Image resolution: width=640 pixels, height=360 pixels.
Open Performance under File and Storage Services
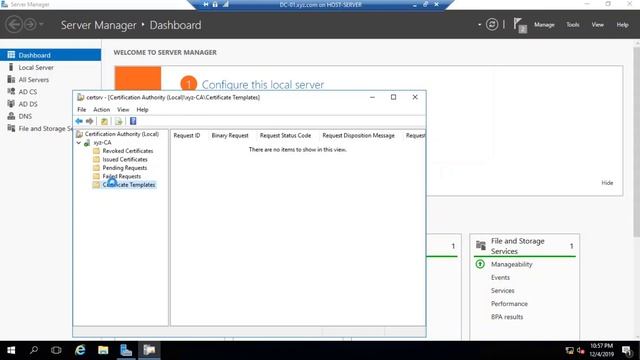509,304
